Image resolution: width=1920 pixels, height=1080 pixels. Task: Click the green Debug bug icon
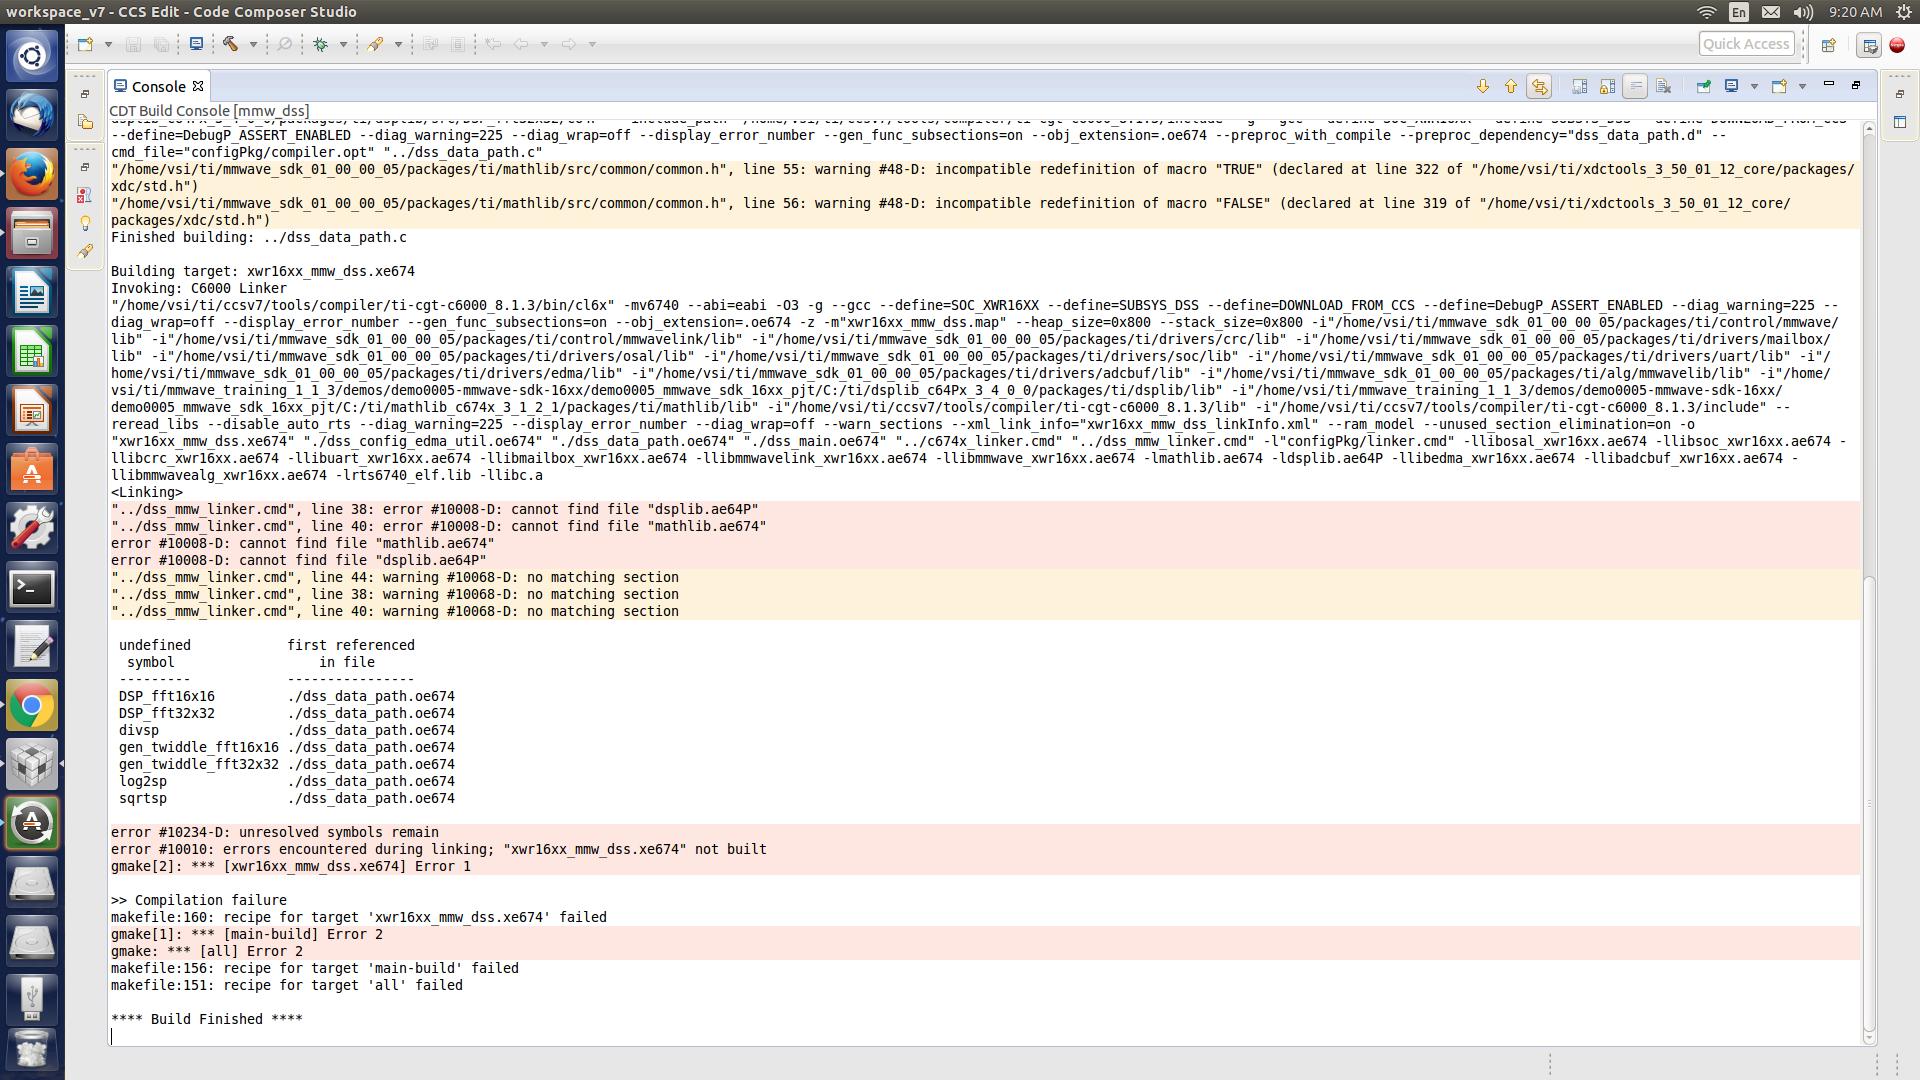[321, 44]
